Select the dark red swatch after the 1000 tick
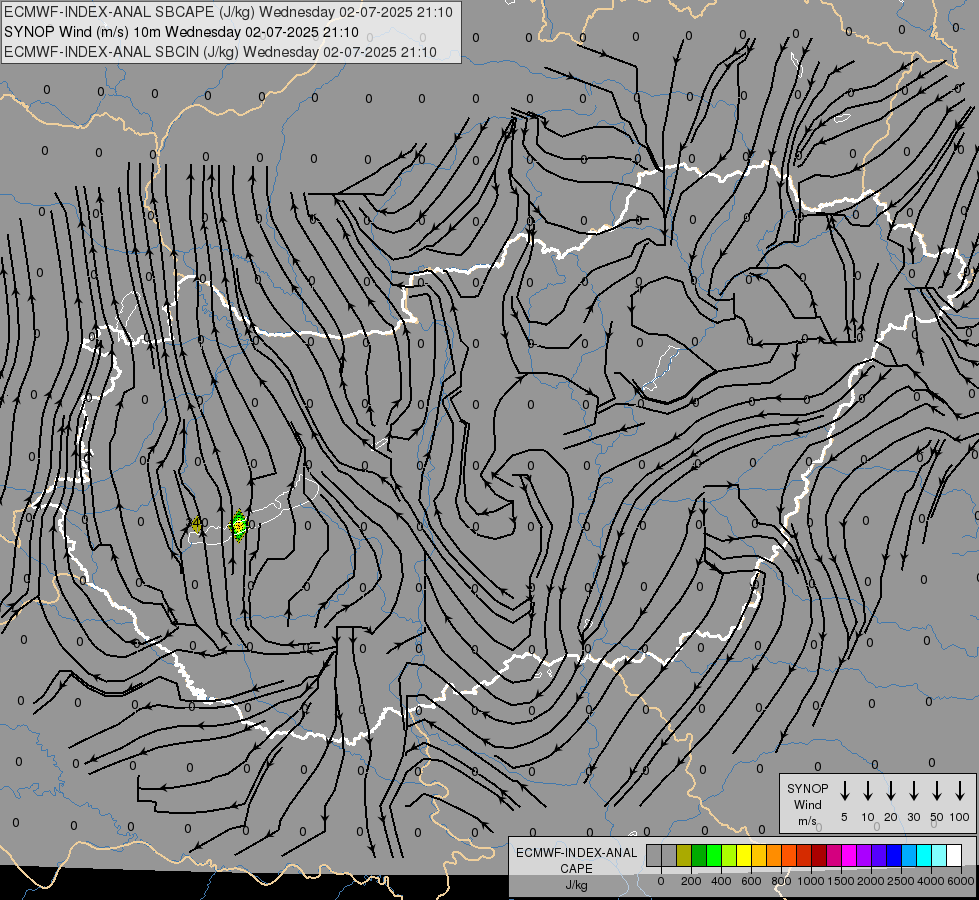This screenshot has width=979, height=900. click(x=820, y=855)
